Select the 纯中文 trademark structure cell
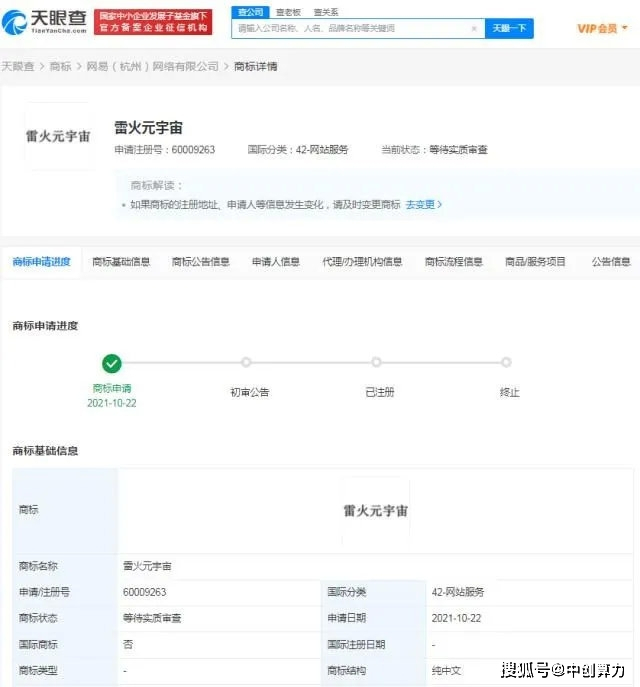 click(529, 670)
